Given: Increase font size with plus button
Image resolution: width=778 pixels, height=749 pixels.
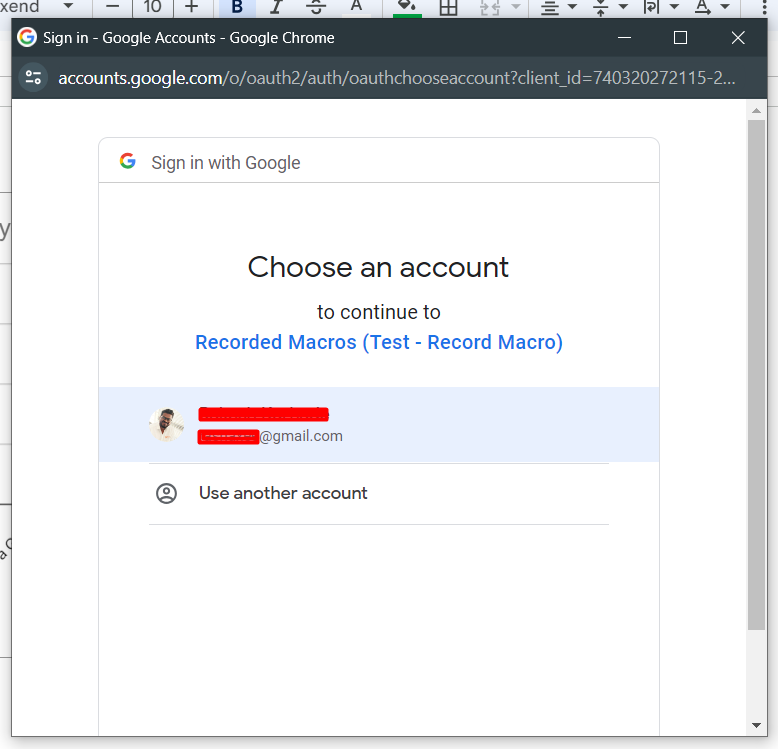Looking at the screenshot, I should (x=192, y=7).
